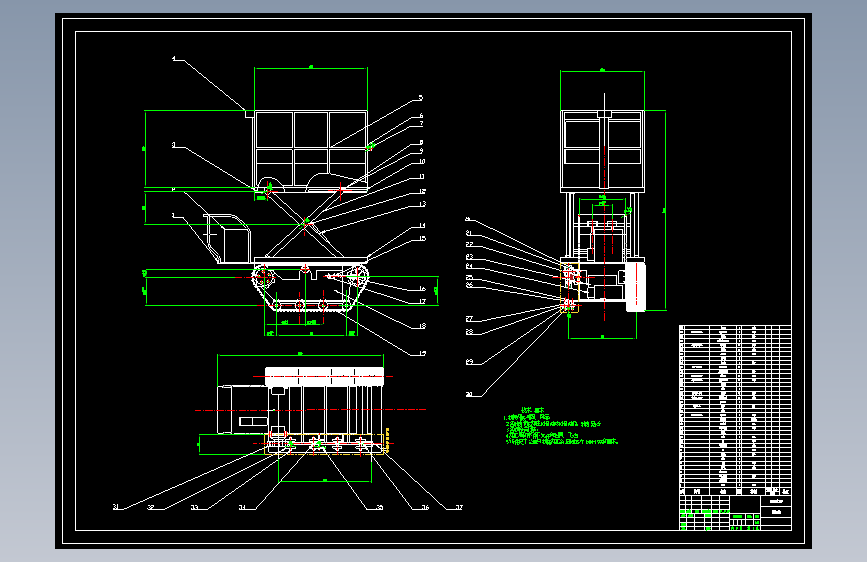867x562 pixels.
Task: Click callout number 37 label
Action: [x=459, y=507]
